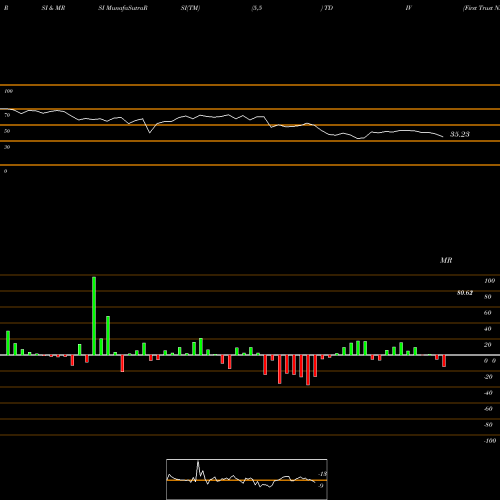Click the 60 label on MR axis
Image resolution: width=500 pixels, height=500 pixels.
click(x=488, y=313)
